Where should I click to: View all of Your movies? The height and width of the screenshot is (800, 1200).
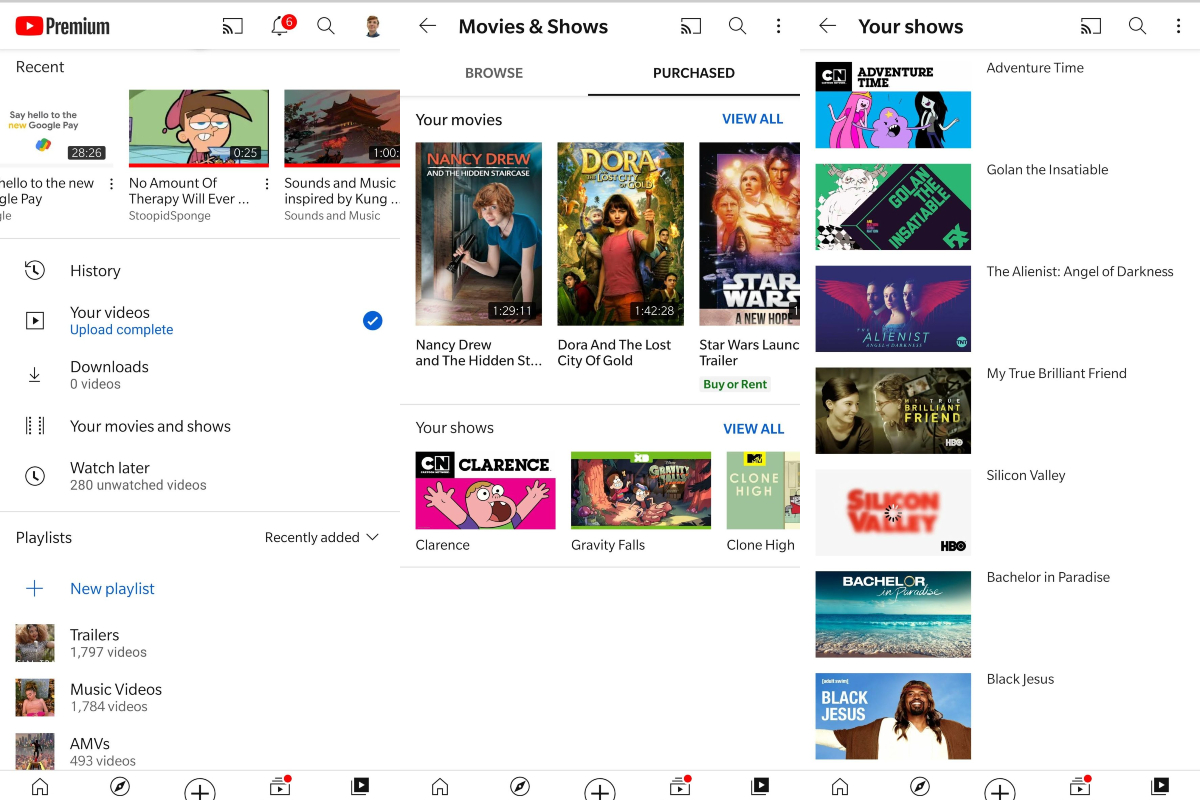coord(753,119)
